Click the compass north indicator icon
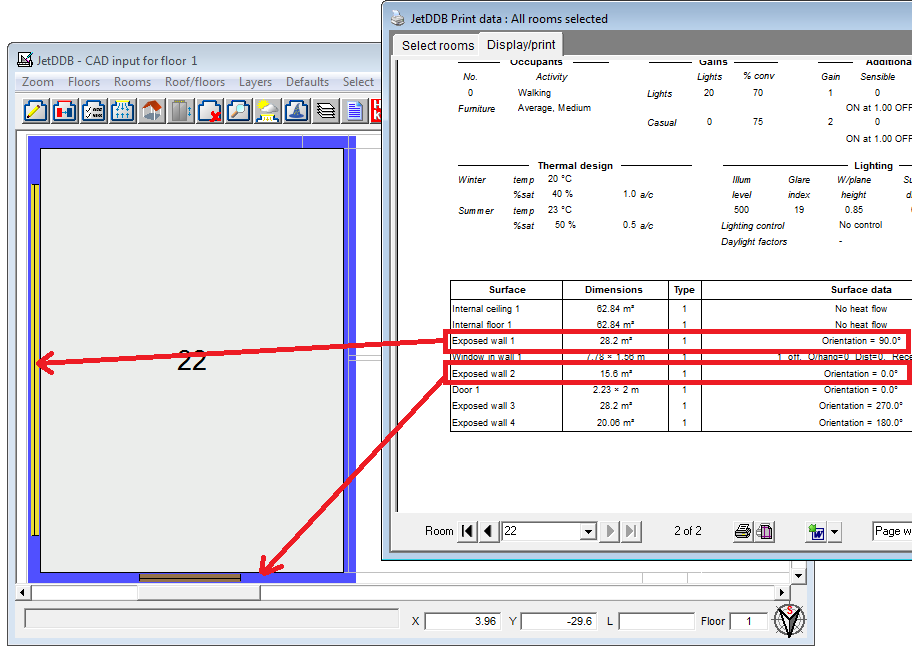Viewport: 912px width, 646px height. pyautogui.click(x=790, y=621)
